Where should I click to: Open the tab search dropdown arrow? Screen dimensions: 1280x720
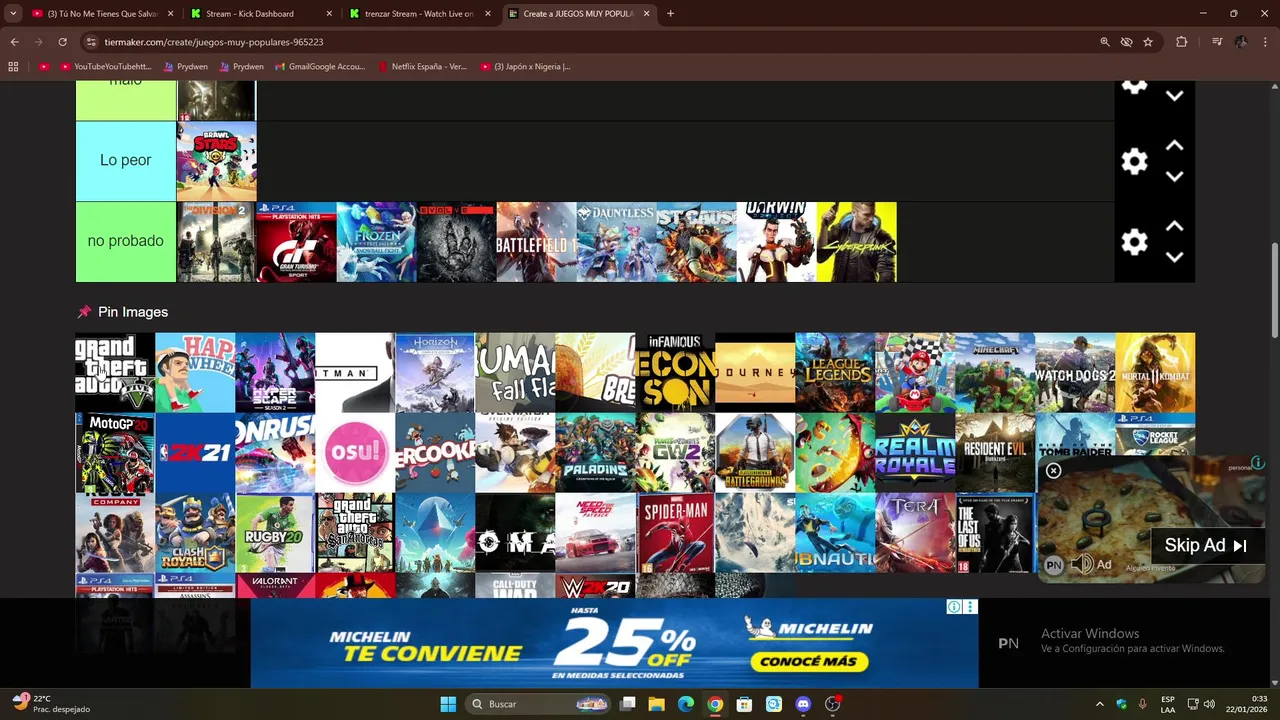(x=13, y=14)
